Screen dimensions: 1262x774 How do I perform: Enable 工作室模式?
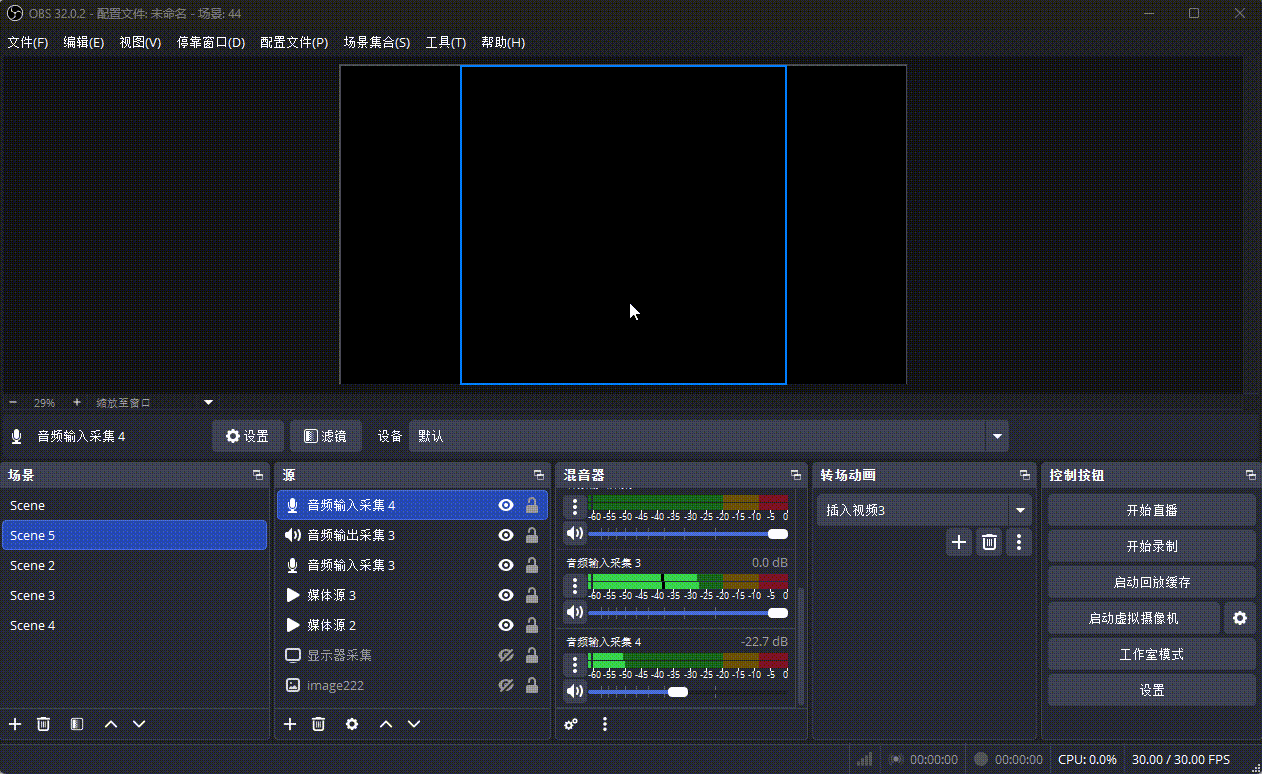pyautogui.click(x=1151, y=654)
